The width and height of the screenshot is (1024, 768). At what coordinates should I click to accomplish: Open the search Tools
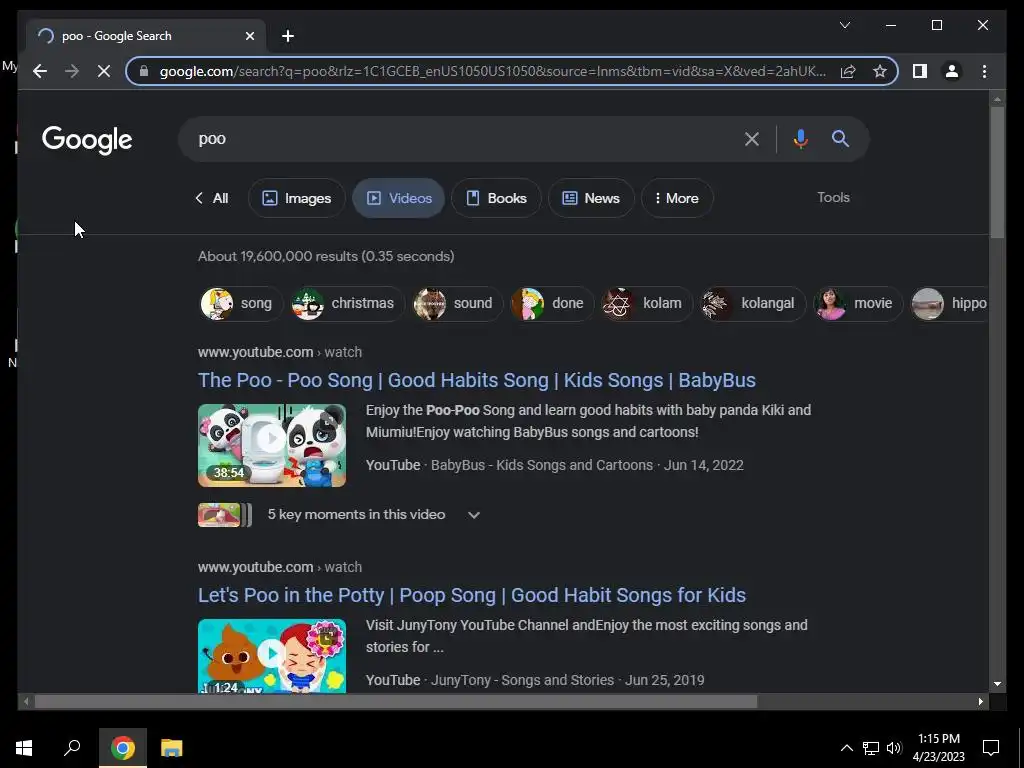coord(833,197)
